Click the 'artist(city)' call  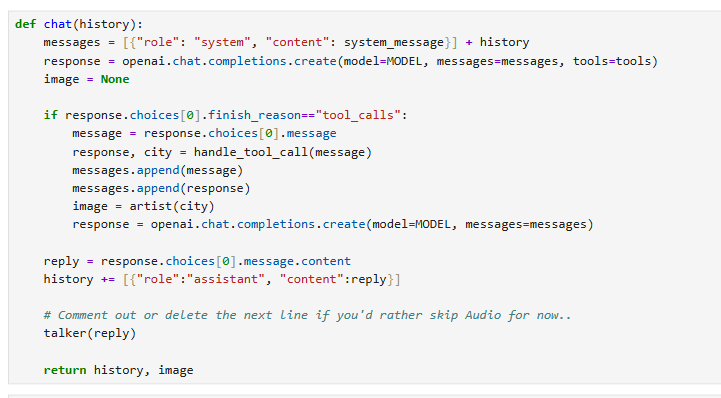[172, 206]
